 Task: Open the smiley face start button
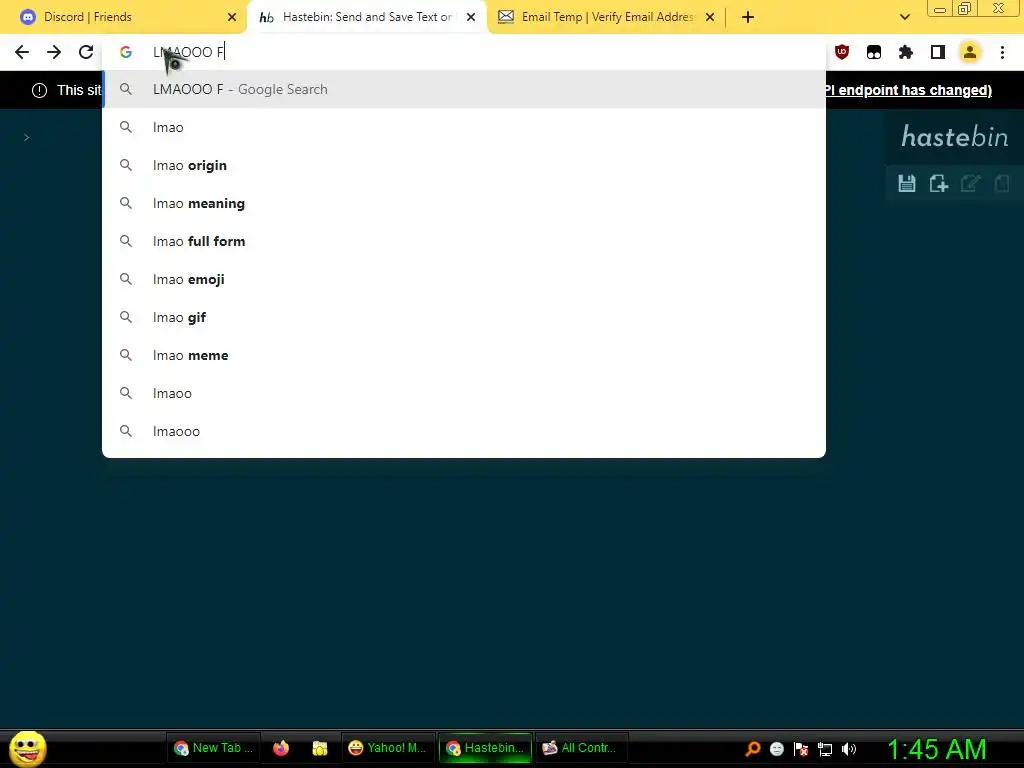click(x=27, y=748)
